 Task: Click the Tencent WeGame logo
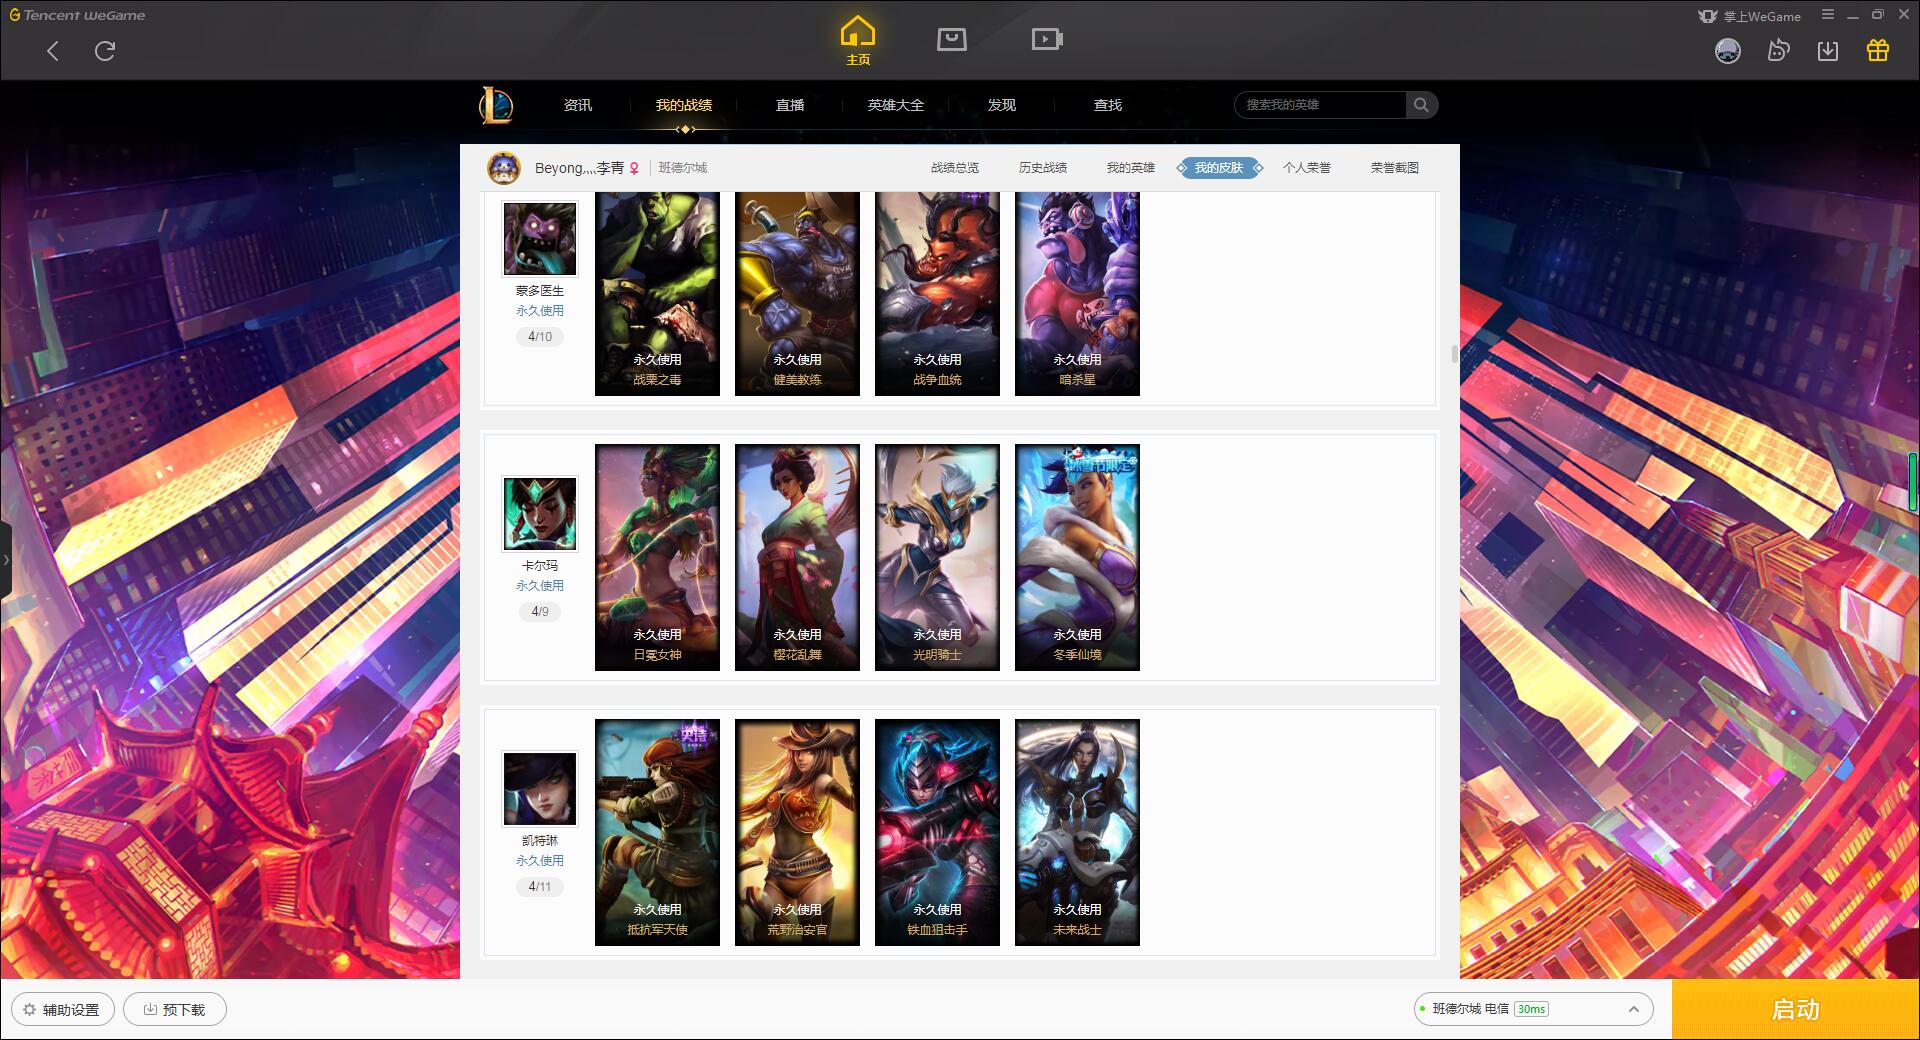pyautogui.click(x=77, y=15)
